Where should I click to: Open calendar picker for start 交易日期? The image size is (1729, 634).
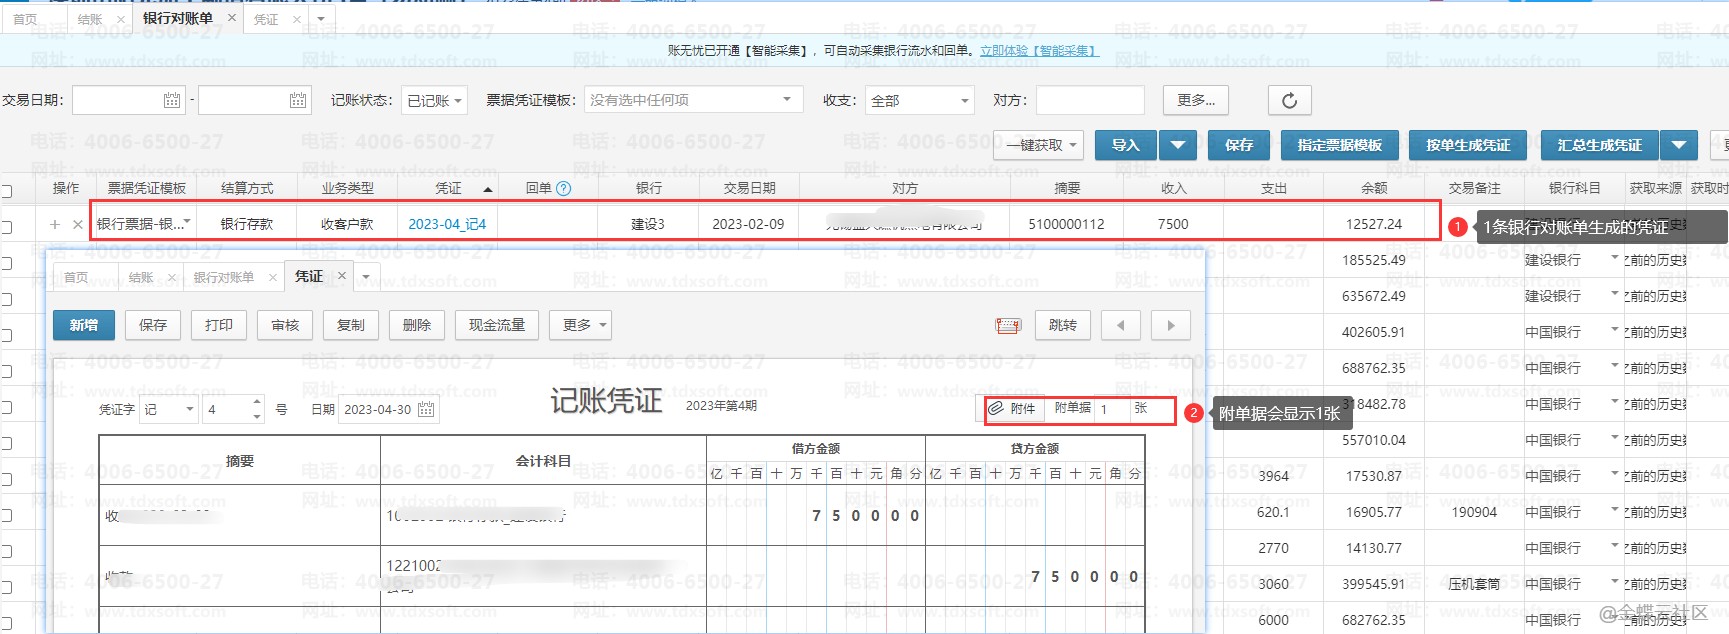coord(172,100)
